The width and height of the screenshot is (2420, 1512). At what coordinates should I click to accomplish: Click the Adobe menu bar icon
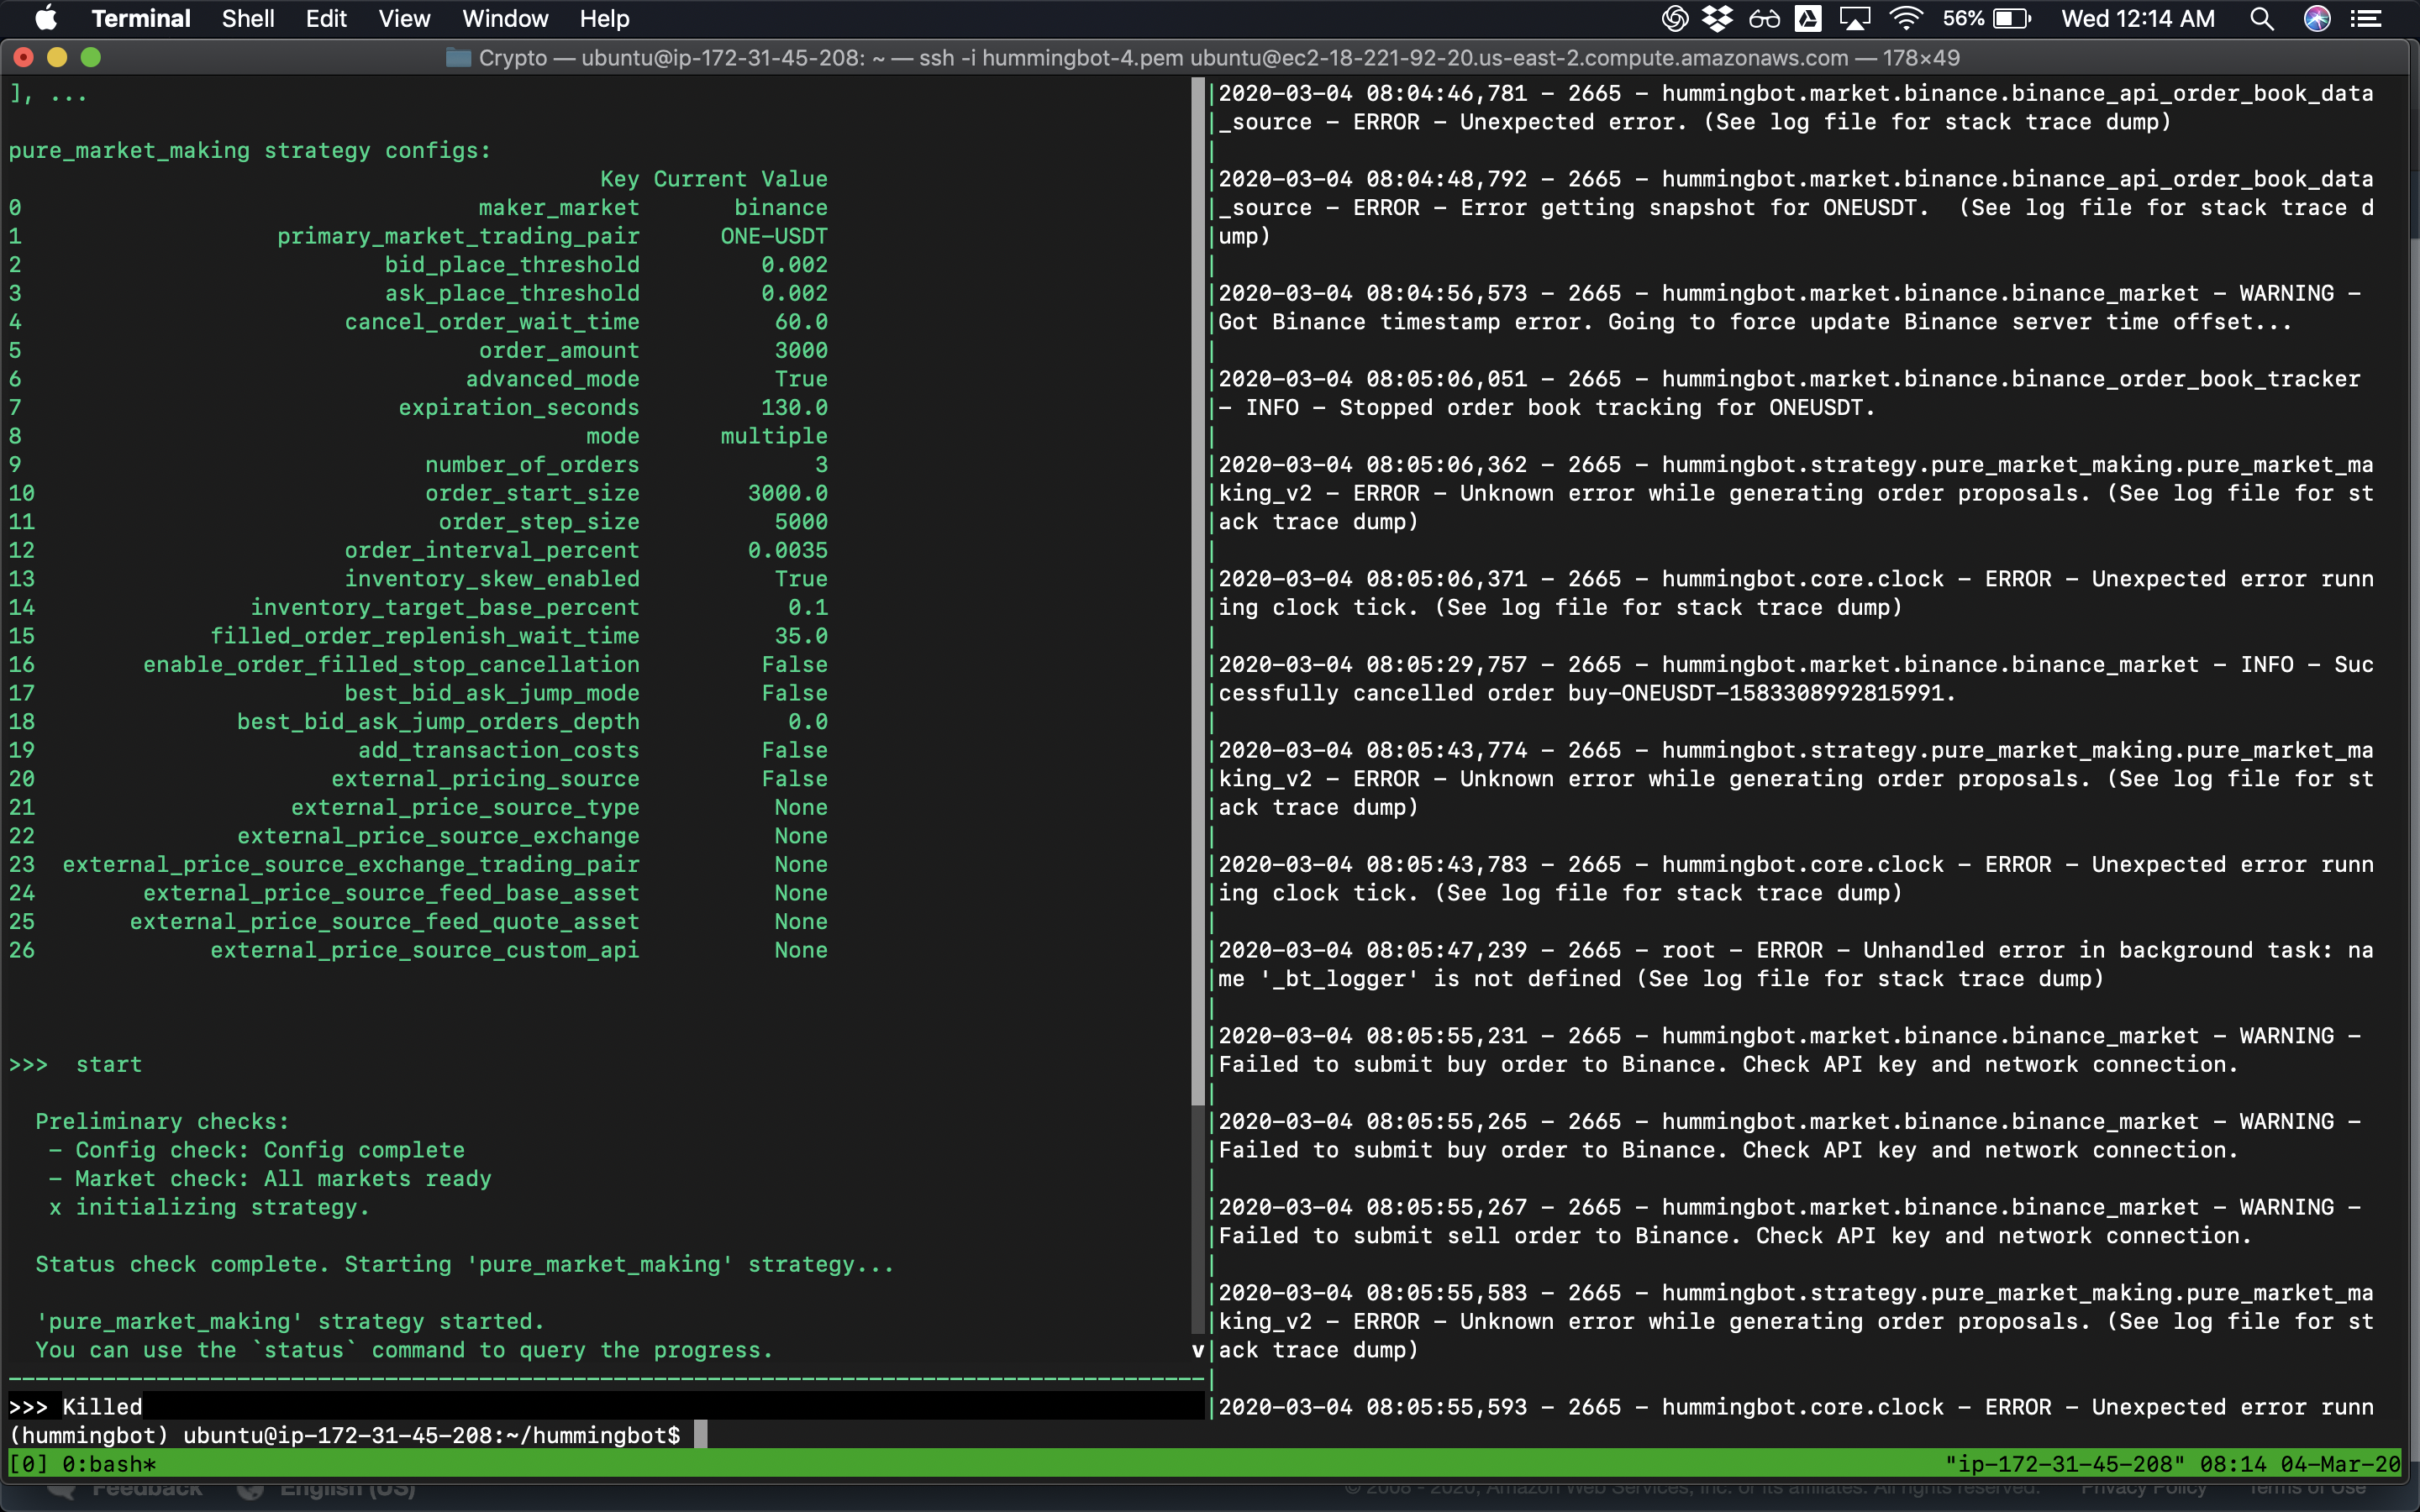(x=1808, y=18)
